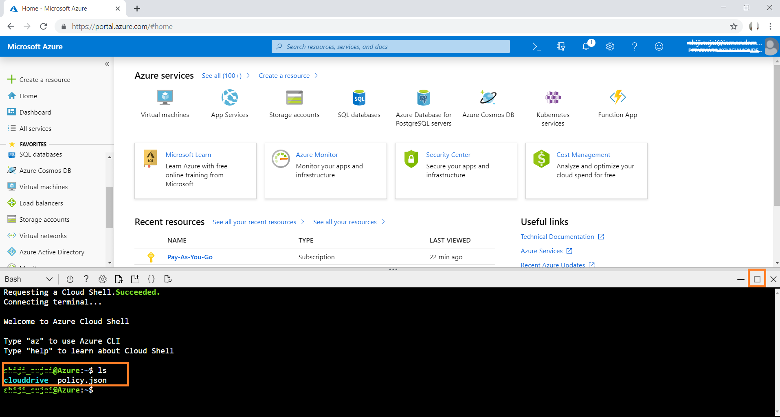The image size is (780, 420).
Task: Open the Technical Documentation link
Action: (x=558, y=237)
